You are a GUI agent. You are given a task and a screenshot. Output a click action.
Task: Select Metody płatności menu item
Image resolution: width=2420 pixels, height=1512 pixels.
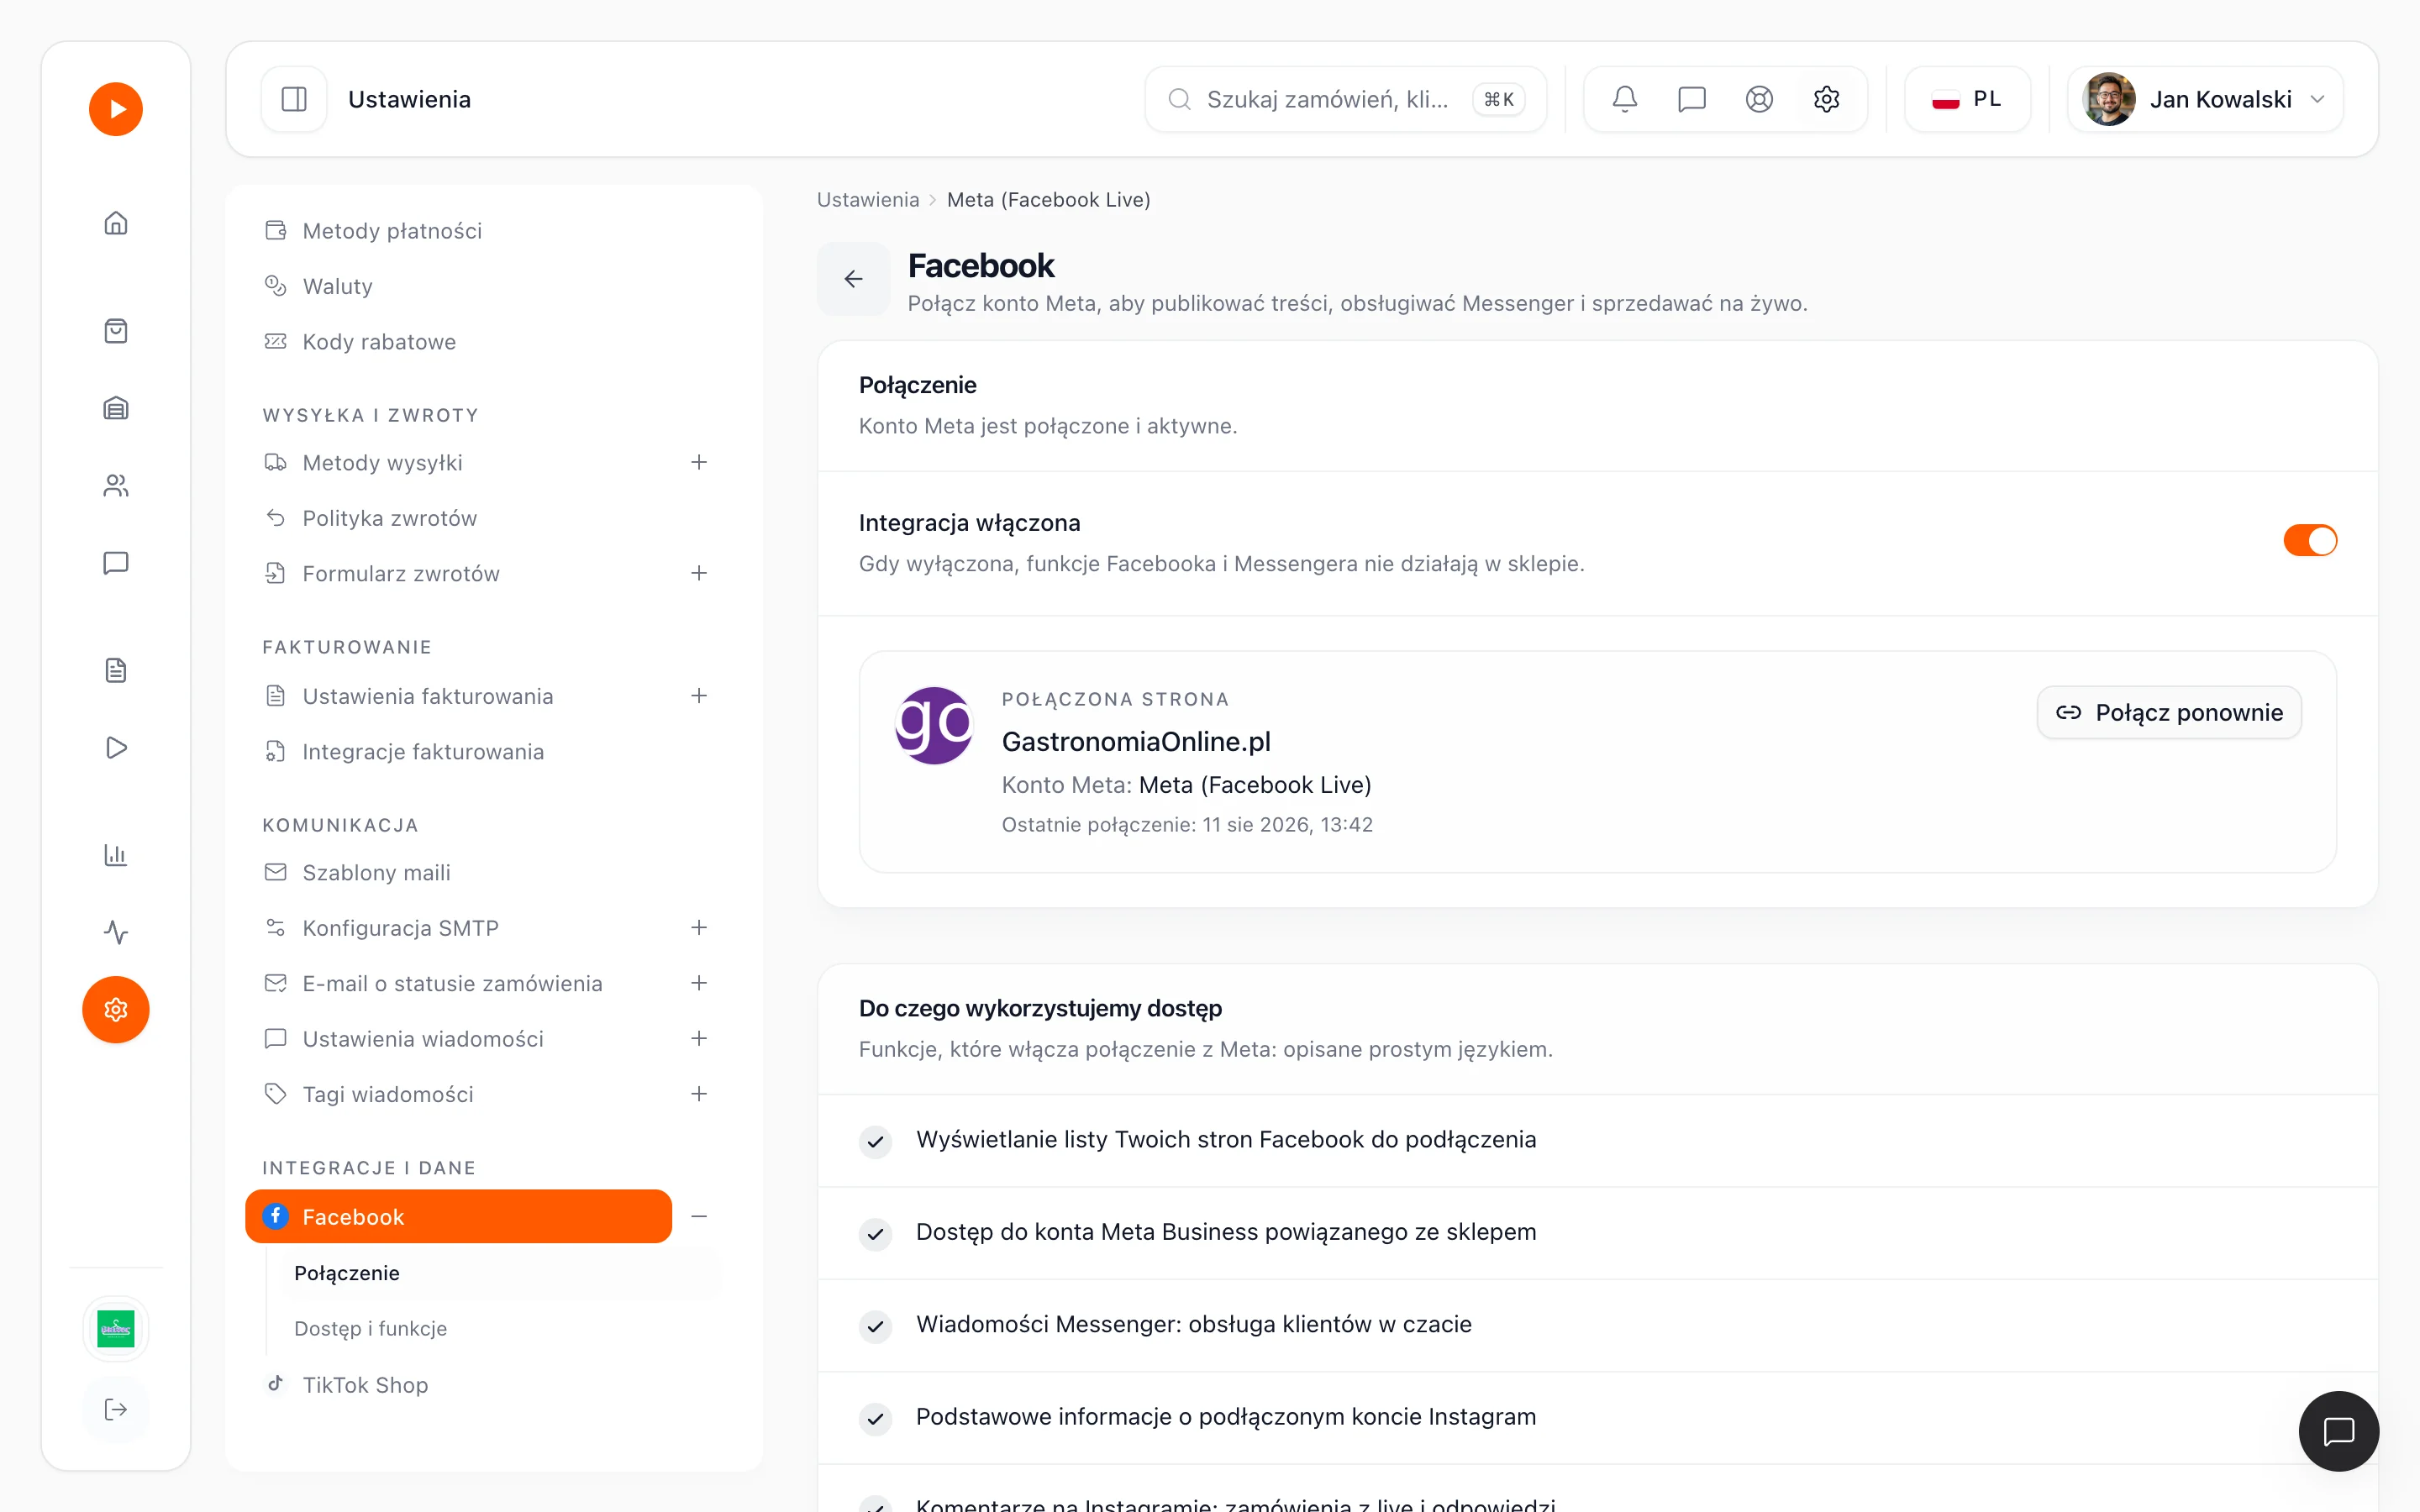pos(484,231)
